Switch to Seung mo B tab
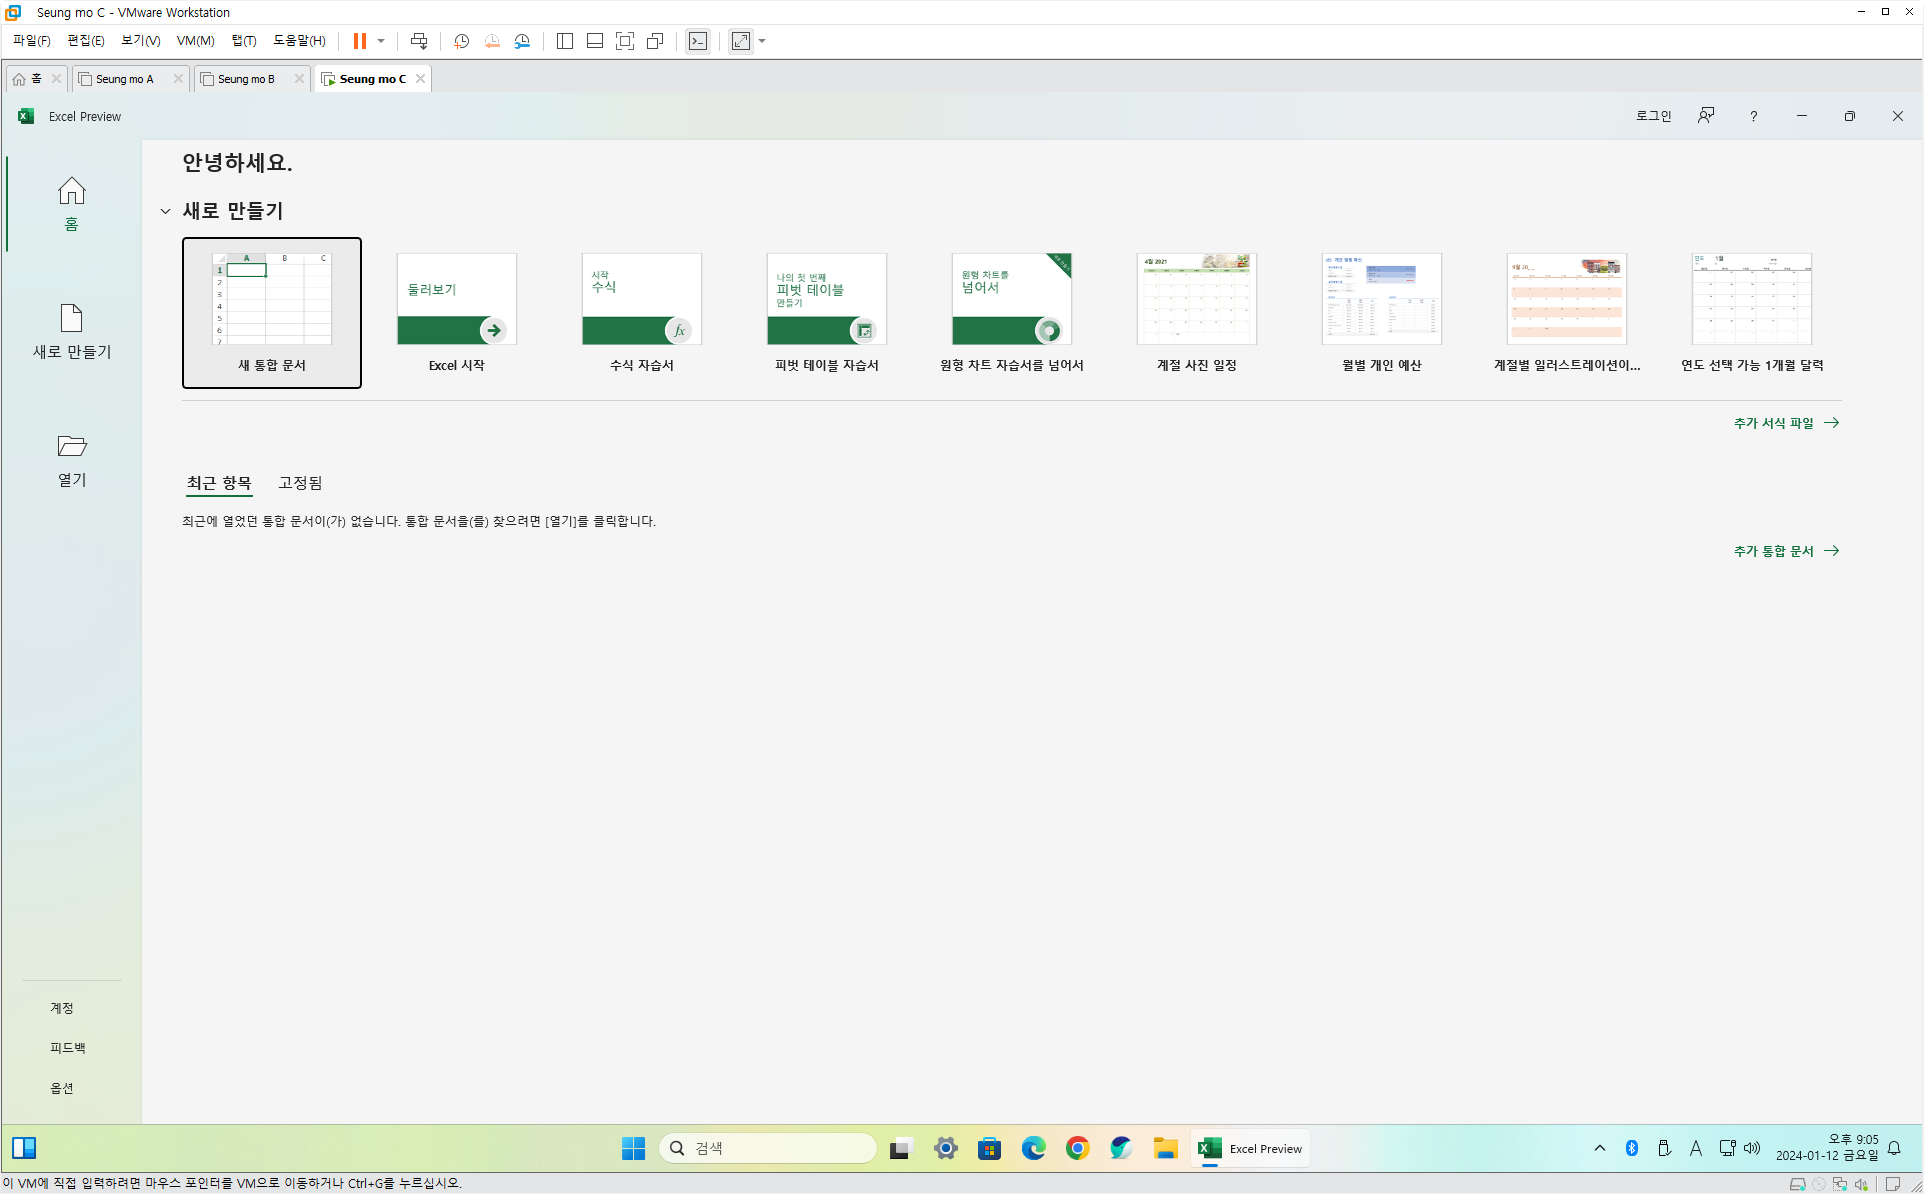The height and width of the screenshot is (1194, 1924). (x=246, y=79)
